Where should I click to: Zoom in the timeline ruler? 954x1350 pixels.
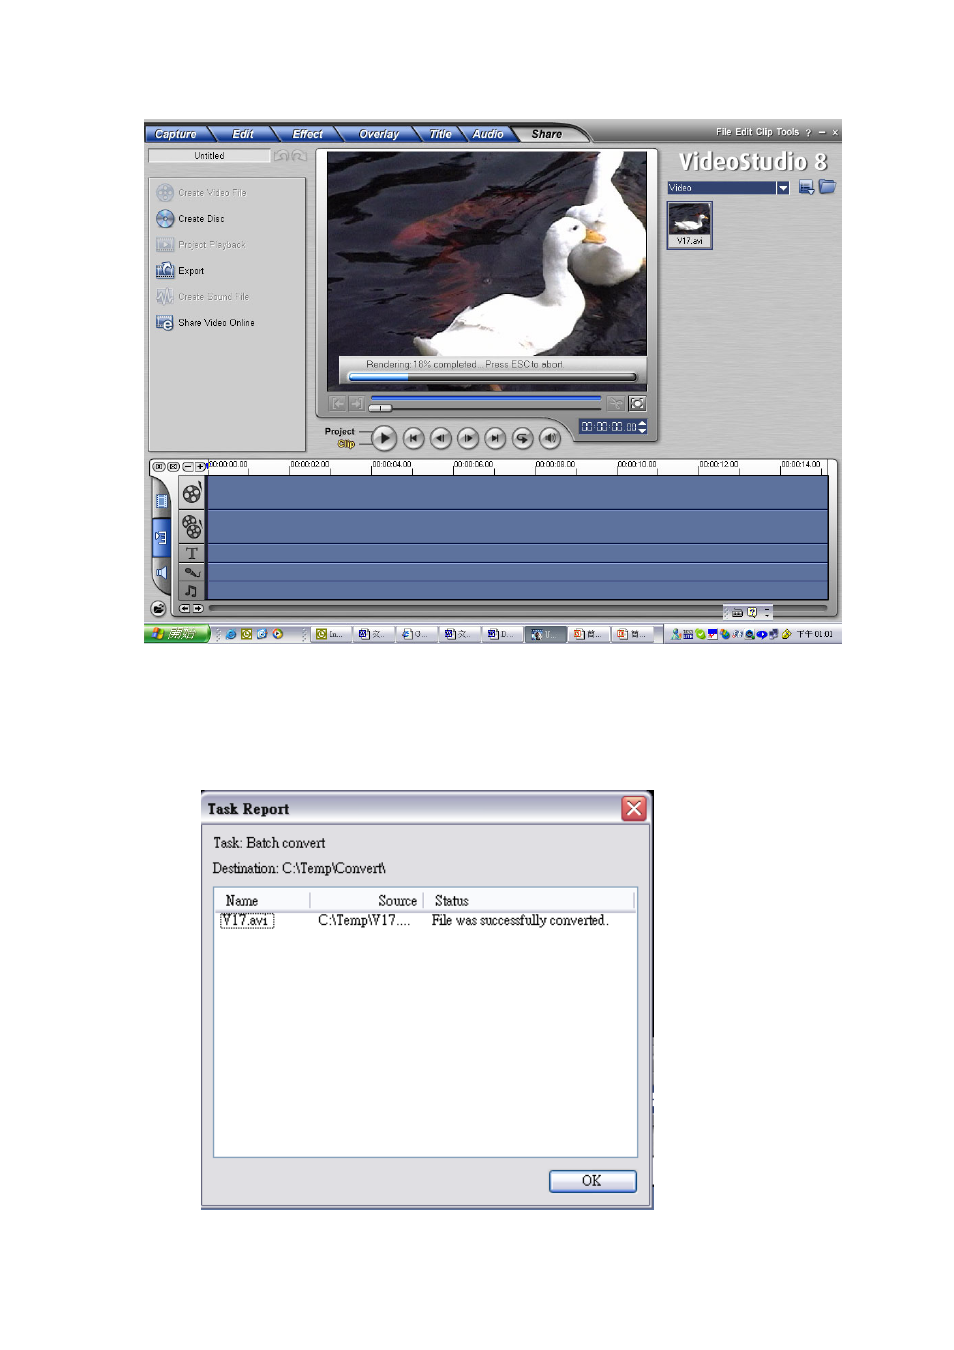click(201, 467)
